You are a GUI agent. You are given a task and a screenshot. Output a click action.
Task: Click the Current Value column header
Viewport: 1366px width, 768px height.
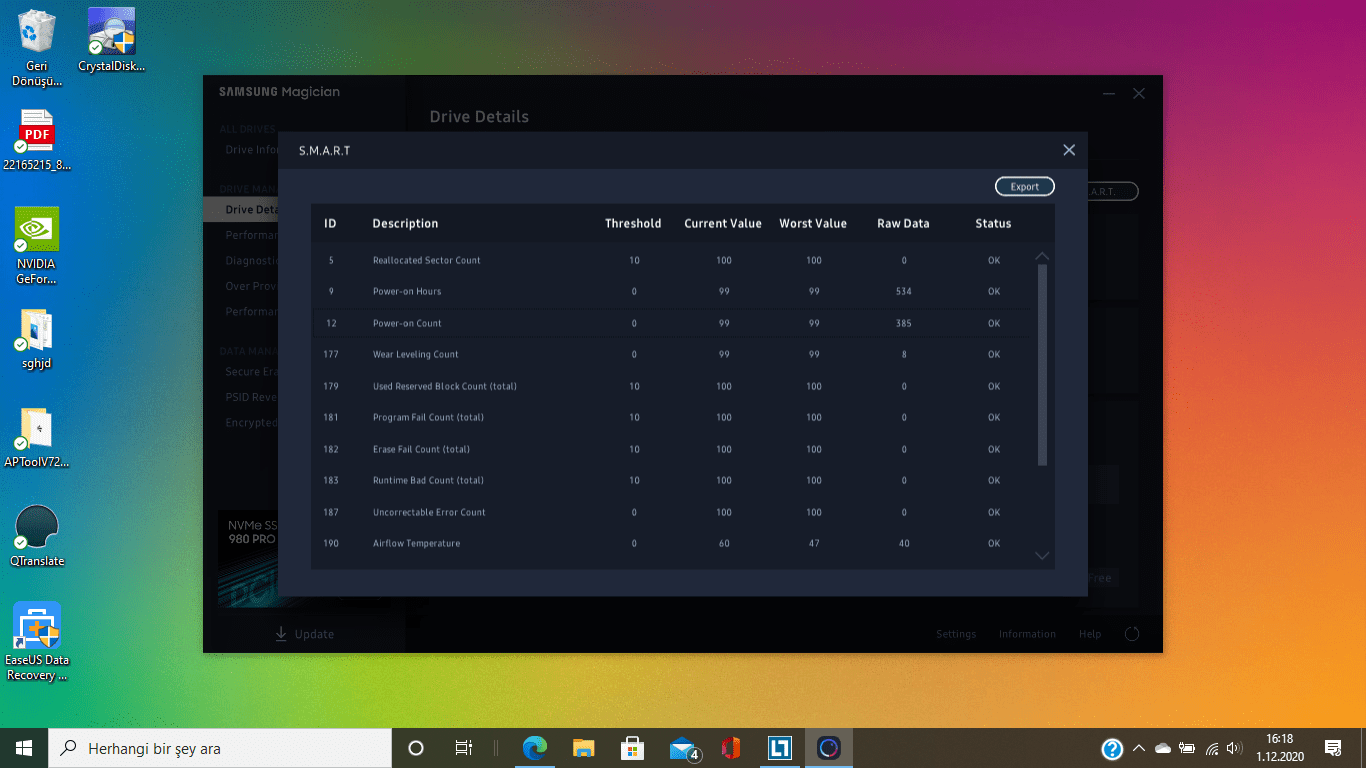tap(723, 223)
